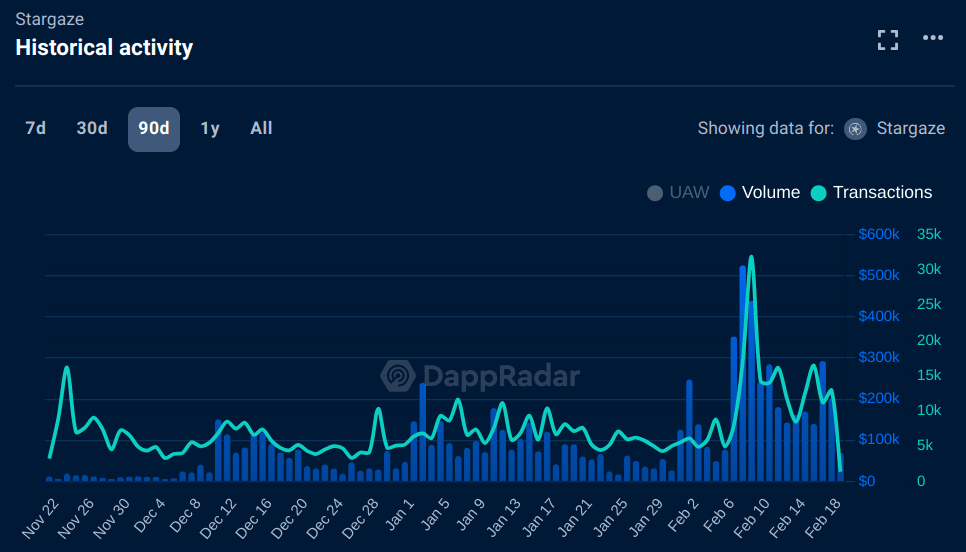Select the 90d time range tab
966x552 pixels.
point(154,129)
